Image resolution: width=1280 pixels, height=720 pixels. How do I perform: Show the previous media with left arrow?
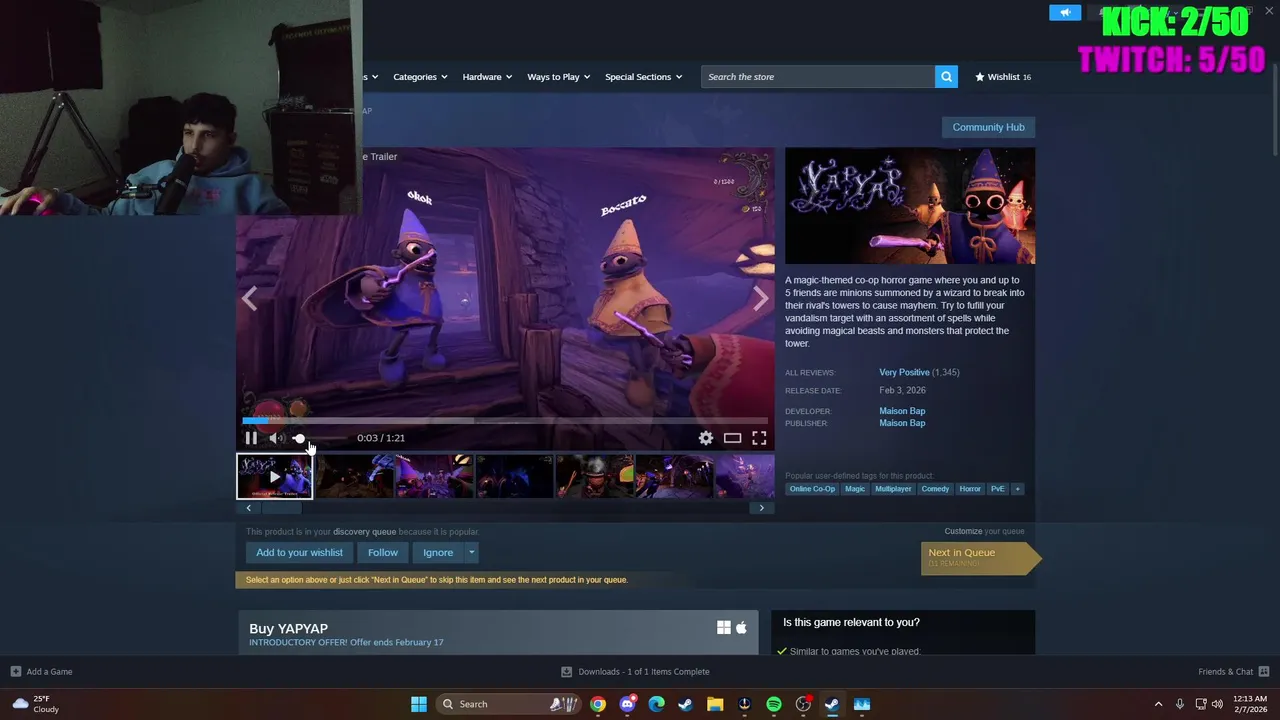pos(249,298)
